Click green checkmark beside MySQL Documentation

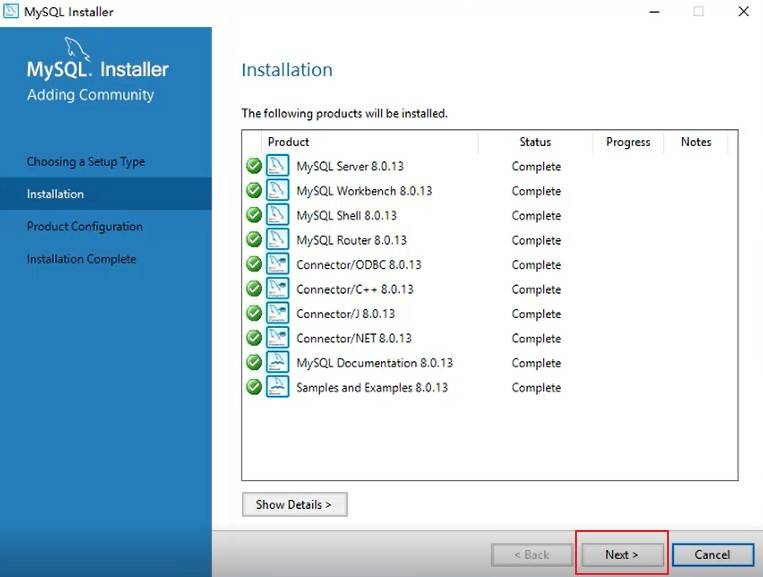point(254,362)
